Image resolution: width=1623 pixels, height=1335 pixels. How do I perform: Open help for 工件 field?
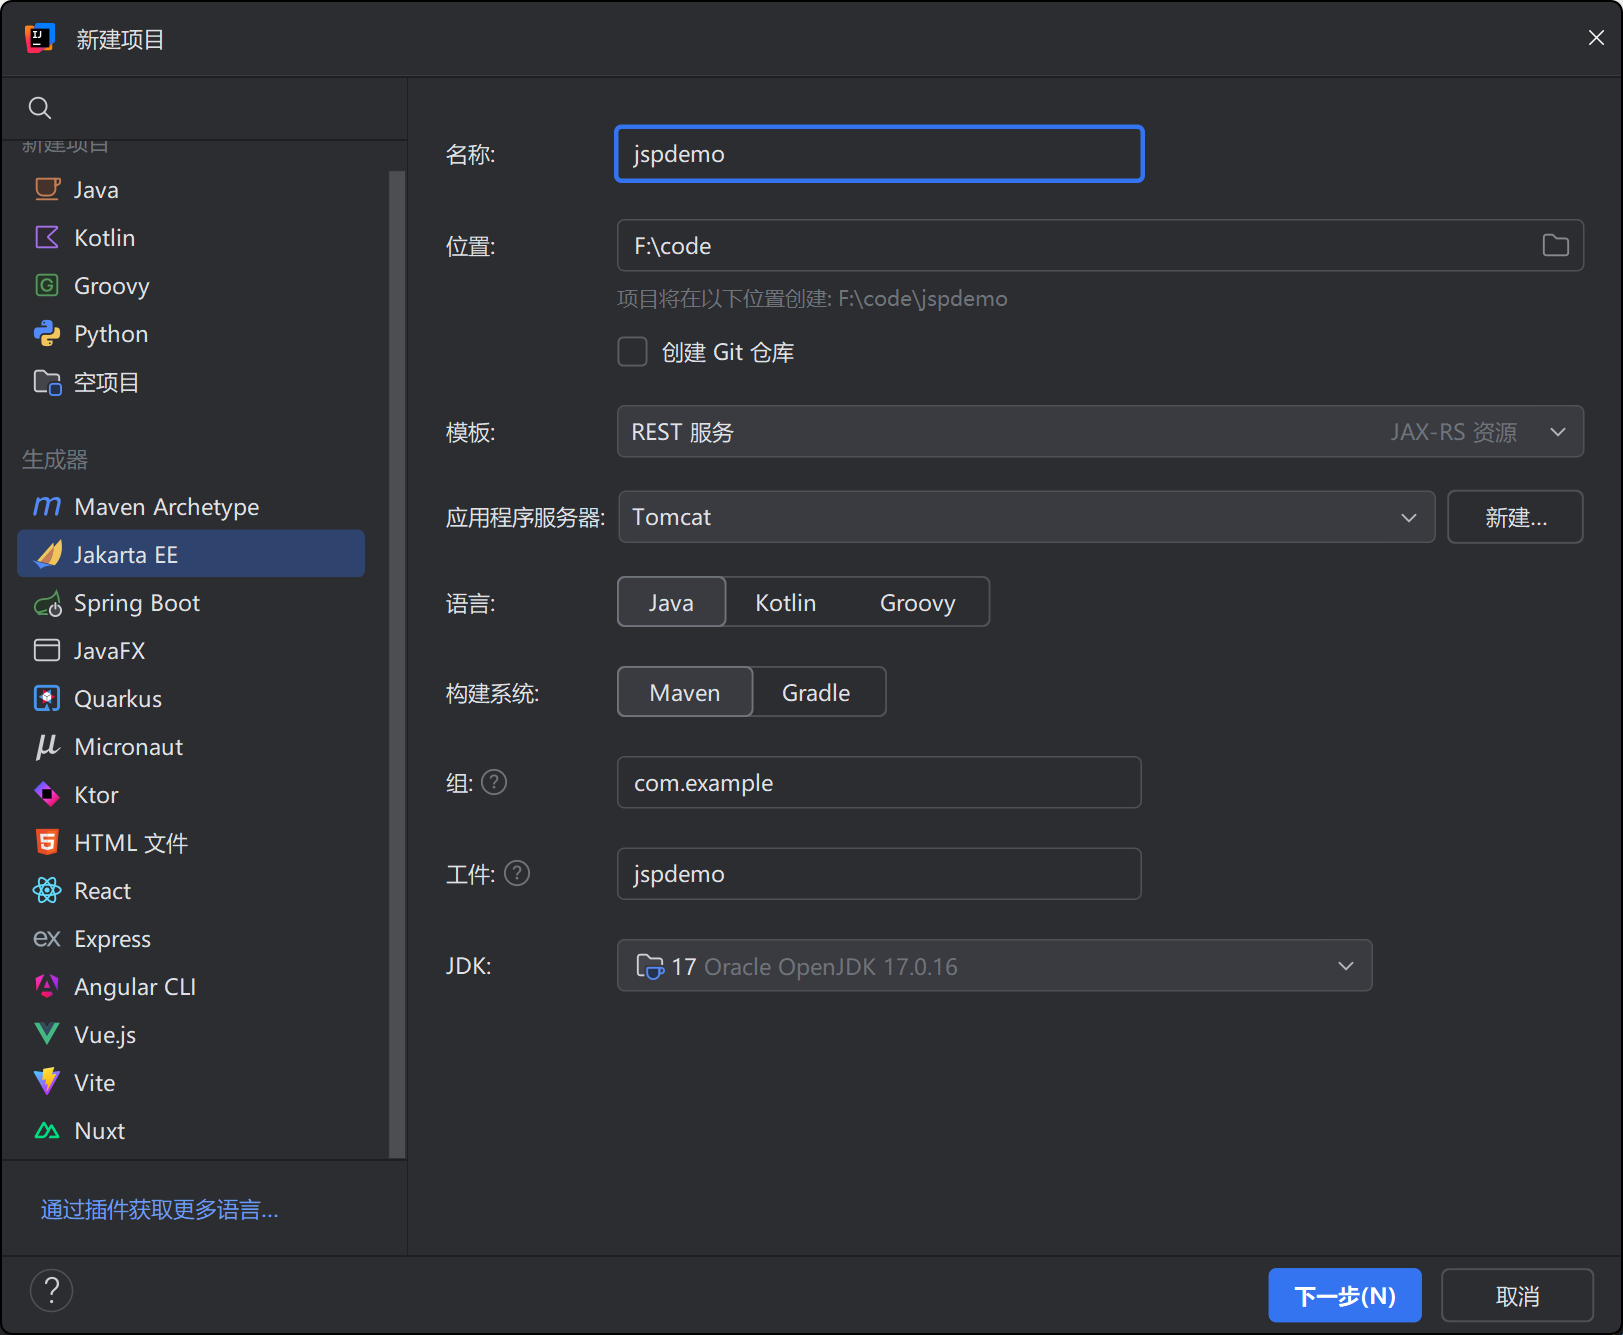point(517,873)
